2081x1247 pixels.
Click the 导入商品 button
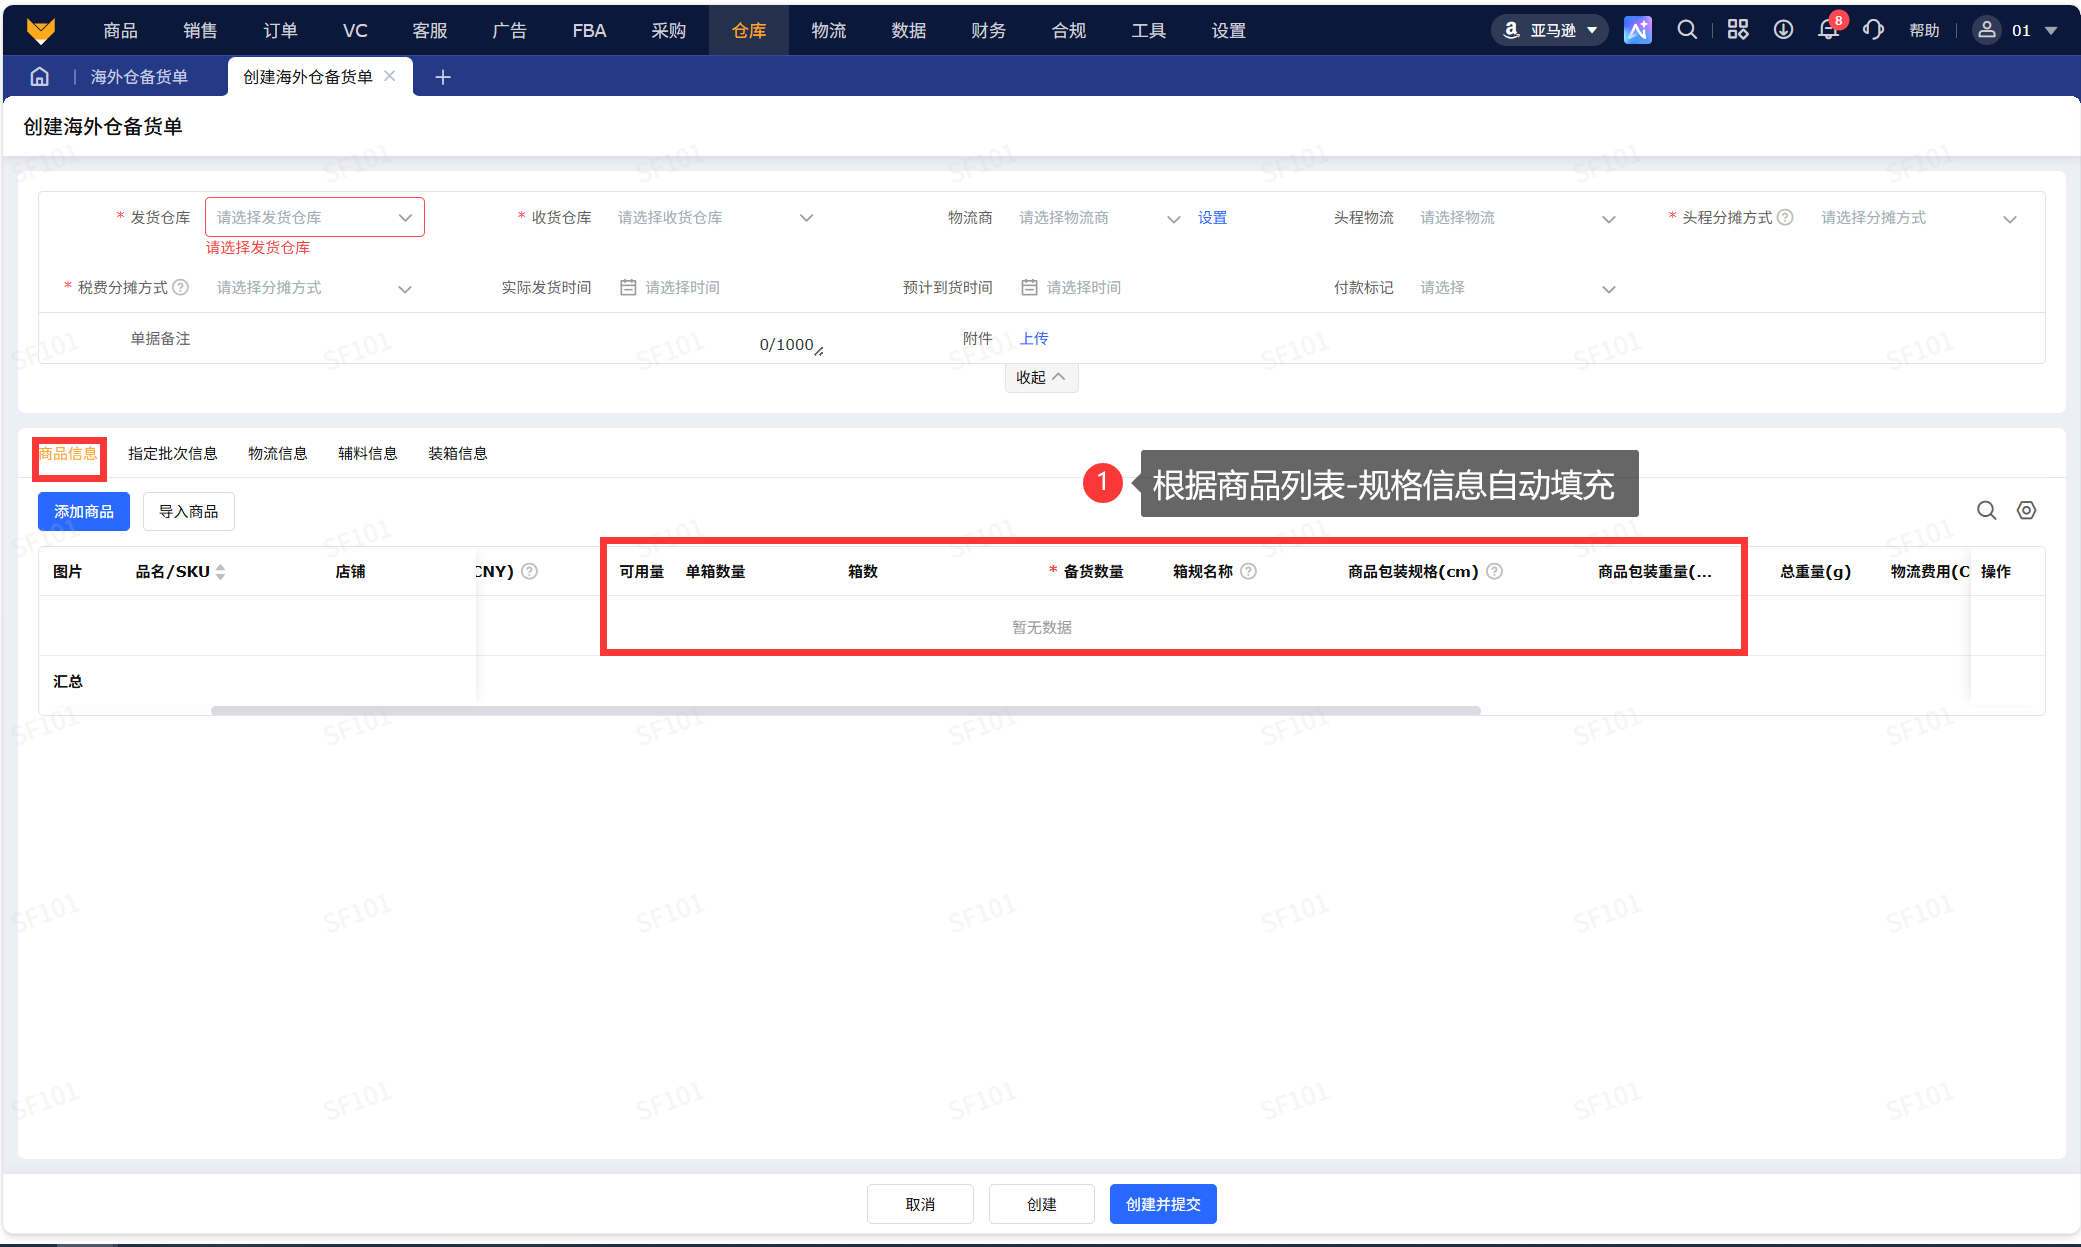(188, 511)
